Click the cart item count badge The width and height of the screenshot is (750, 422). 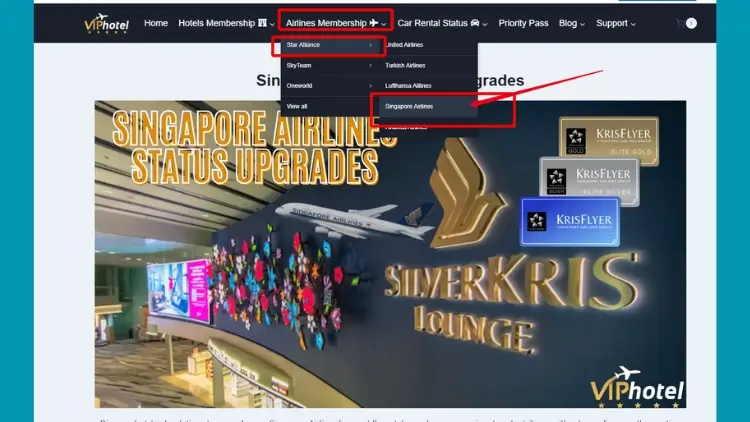coord(691,23)
